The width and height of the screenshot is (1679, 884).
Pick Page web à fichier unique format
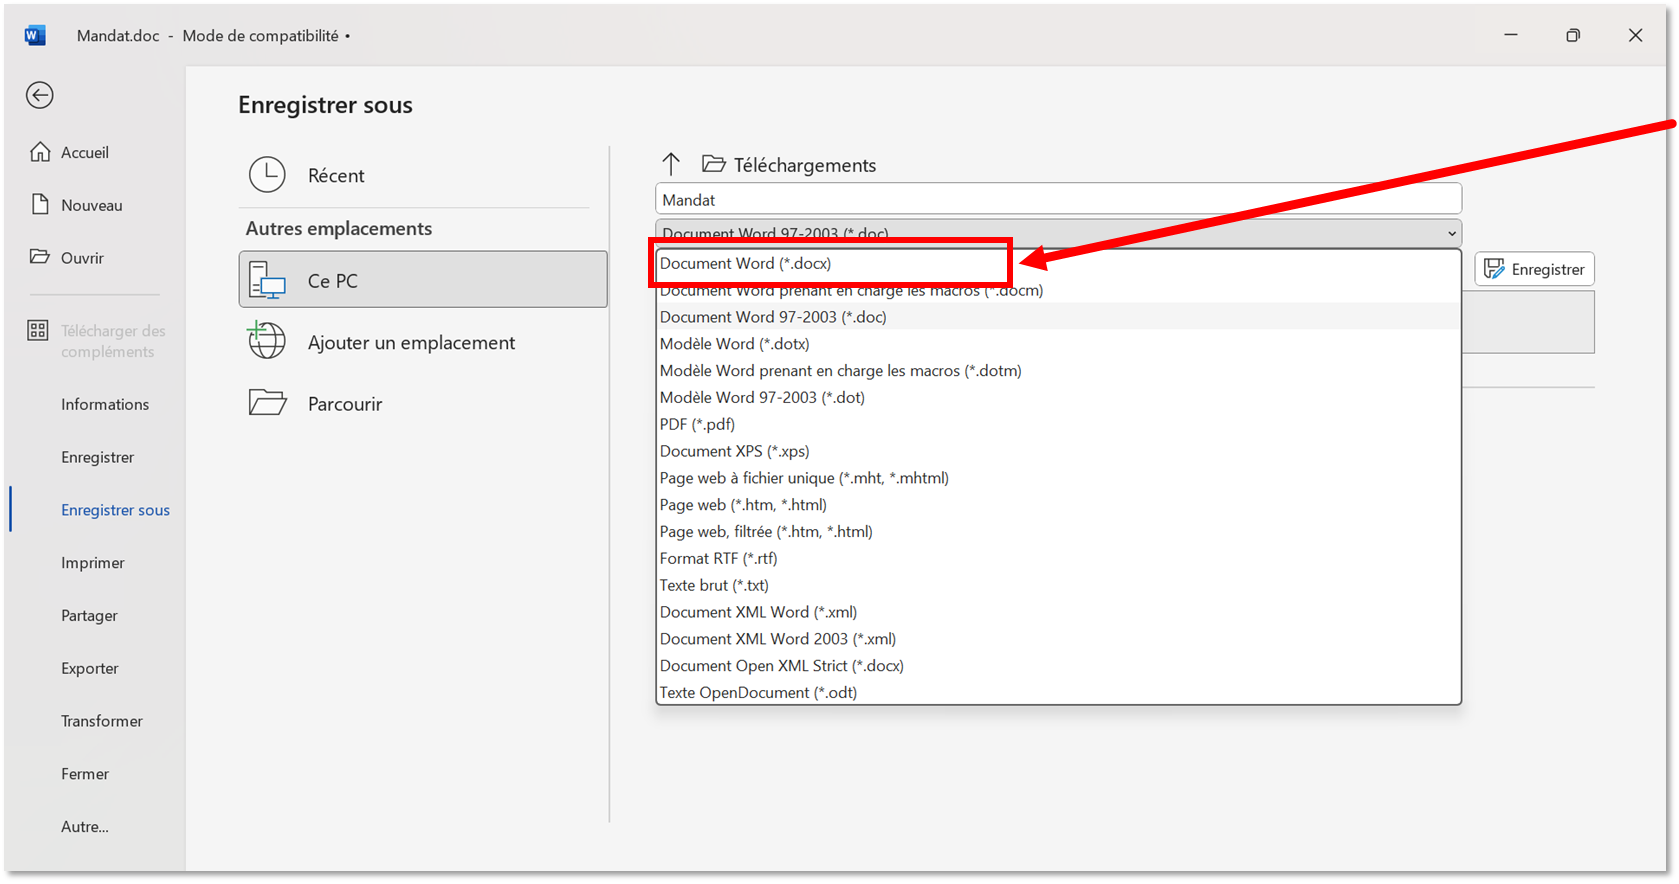coord(1058,478)
